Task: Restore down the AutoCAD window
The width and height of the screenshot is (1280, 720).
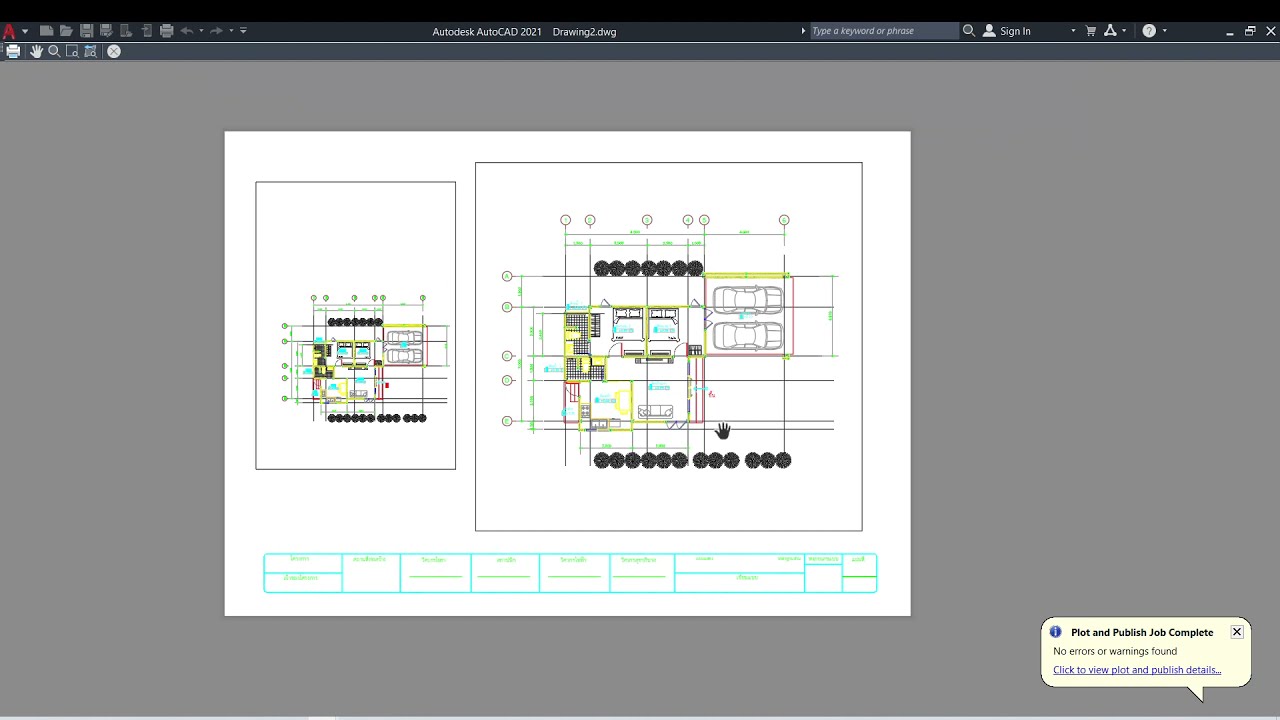Action: click(1250, 31)
